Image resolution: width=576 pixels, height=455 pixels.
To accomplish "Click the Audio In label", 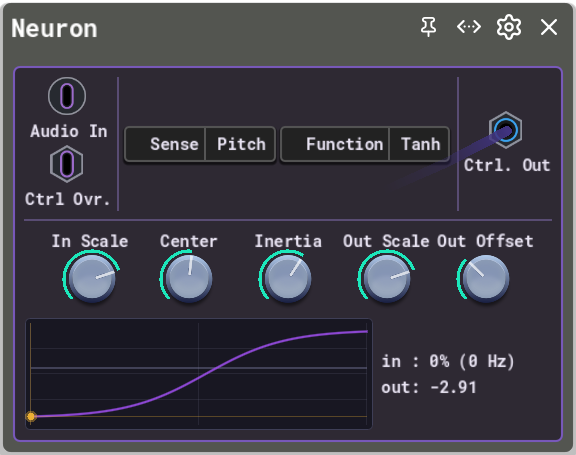I will point(69,131).
